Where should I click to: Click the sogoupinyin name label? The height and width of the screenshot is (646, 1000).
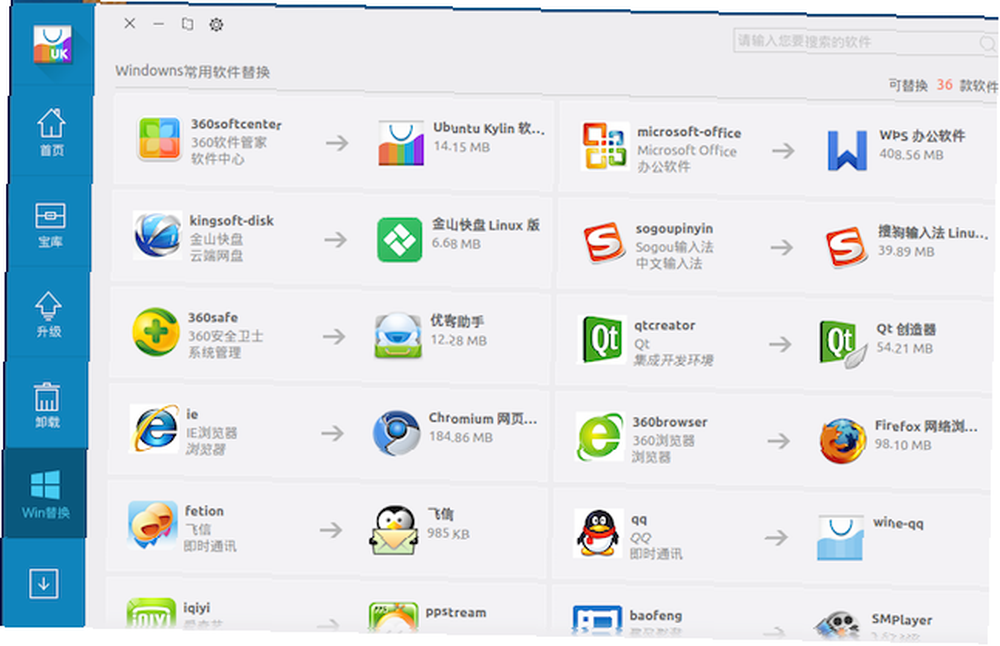click(x=674, y=228)
